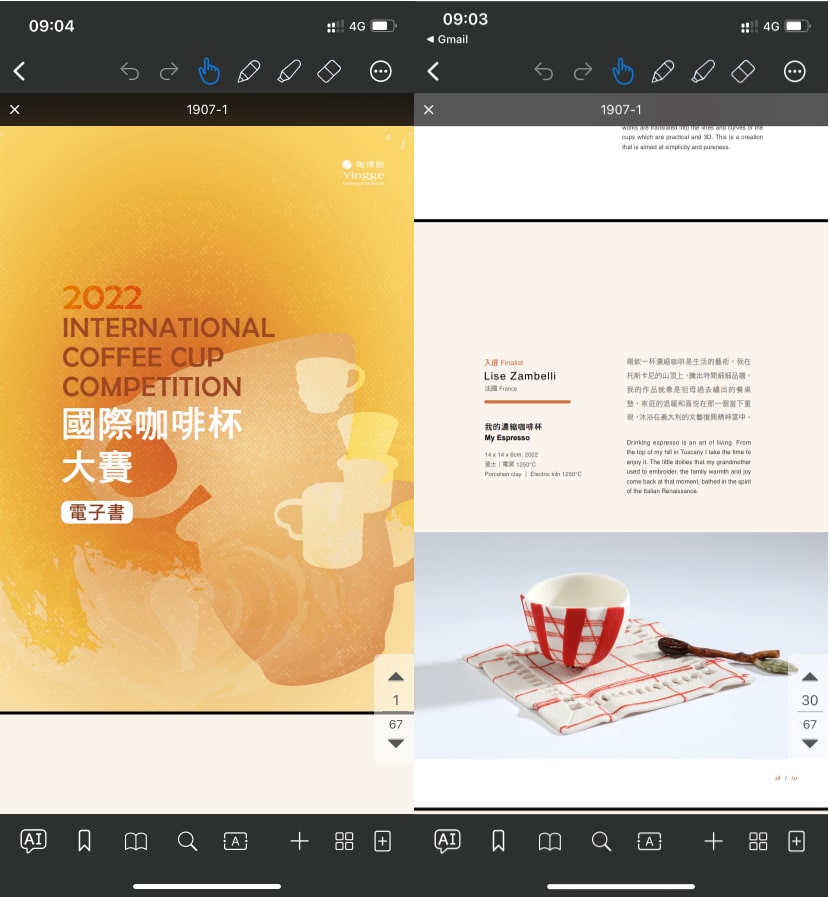Tap the plus add icon in right phone

[713, 841]
